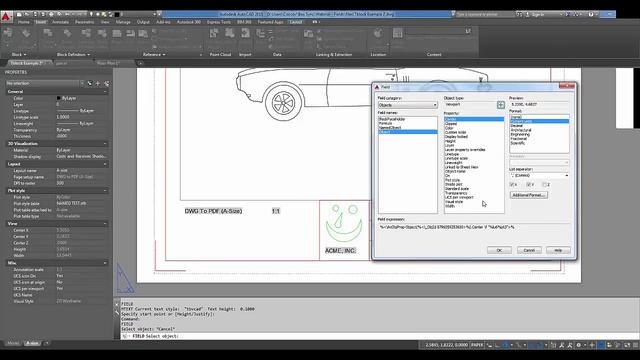The width and height of the screenshot is (640, 360).
Task: Click the Create Block icon
Action: pos(48,33)
